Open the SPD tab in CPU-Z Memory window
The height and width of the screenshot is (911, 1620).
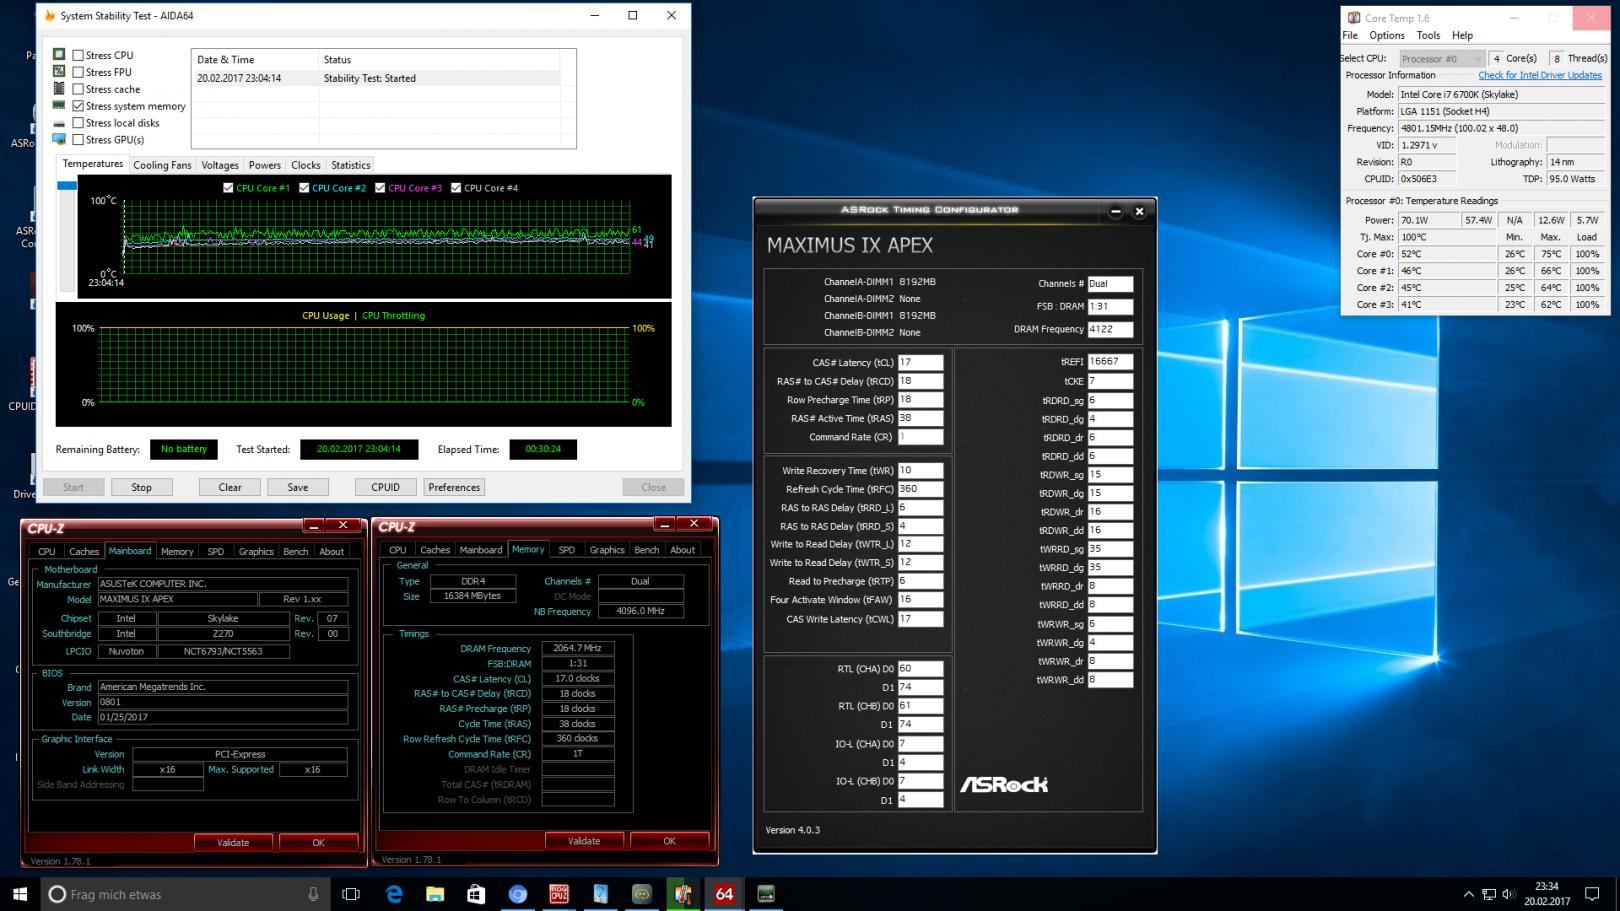click(566, 550)
